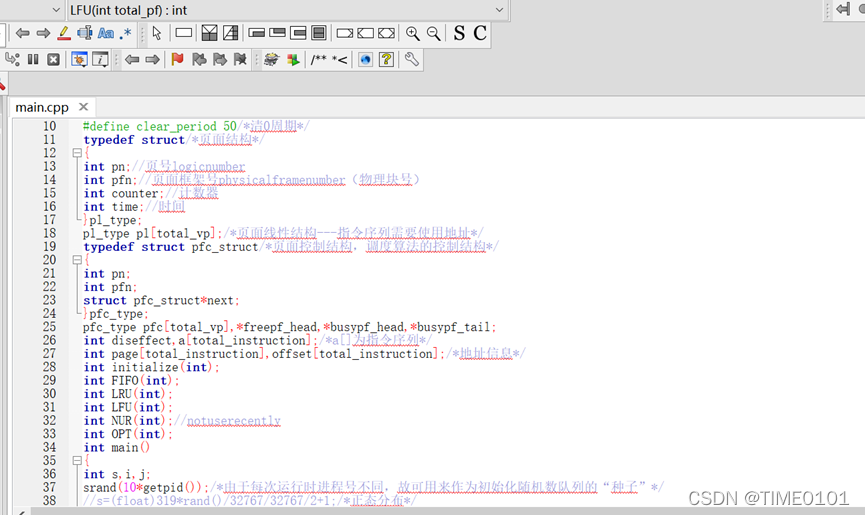Insert a *< line comment
The width and height of the screenshot is (865, 515).
click(x=339, y=60)
